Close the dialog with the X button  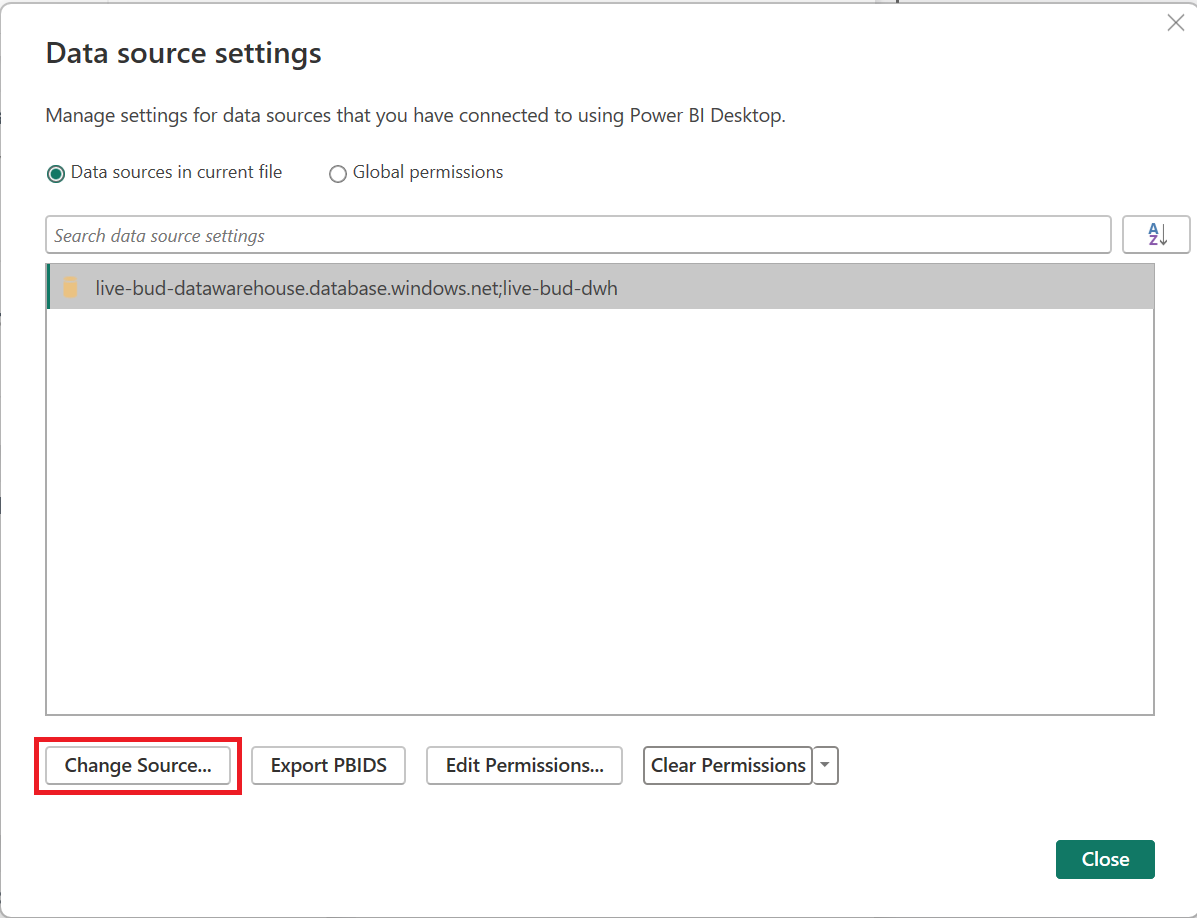click(1176, 23)
